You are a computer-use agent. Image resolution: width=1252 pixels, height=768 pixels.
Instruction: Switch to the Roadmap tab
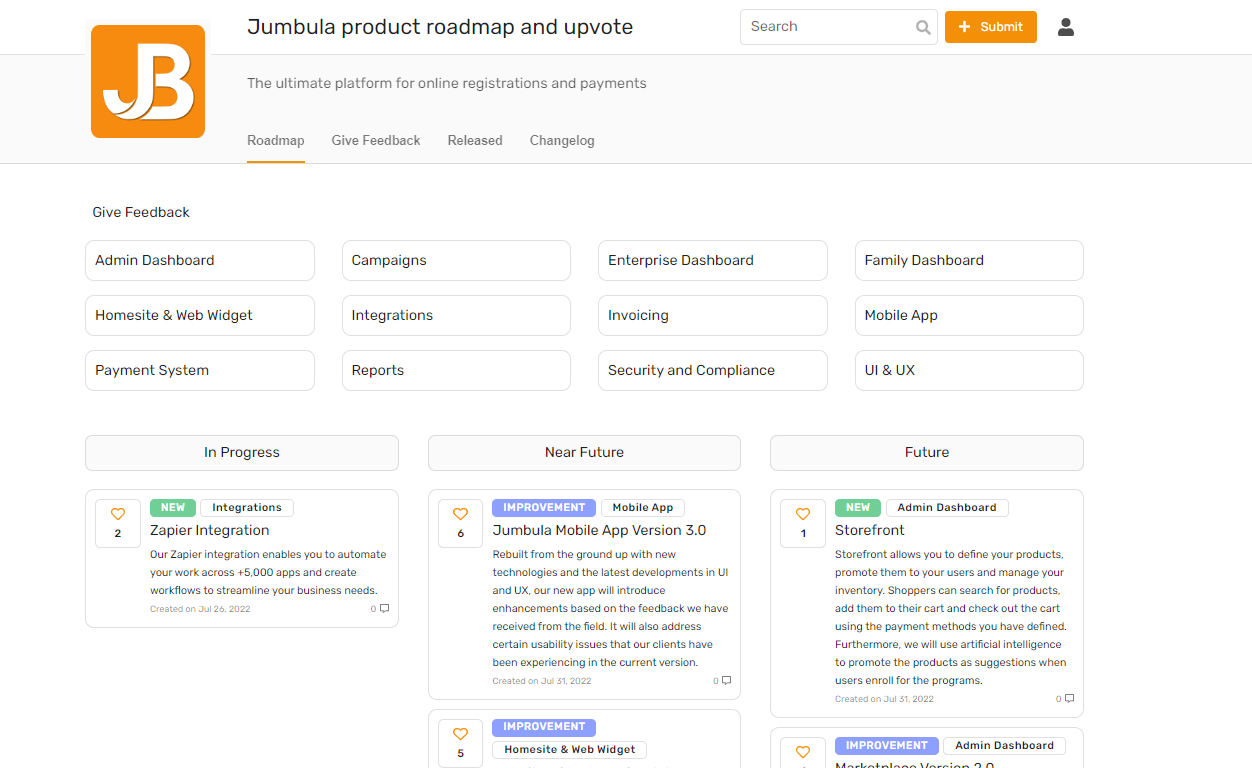click(x=276, y=141)
